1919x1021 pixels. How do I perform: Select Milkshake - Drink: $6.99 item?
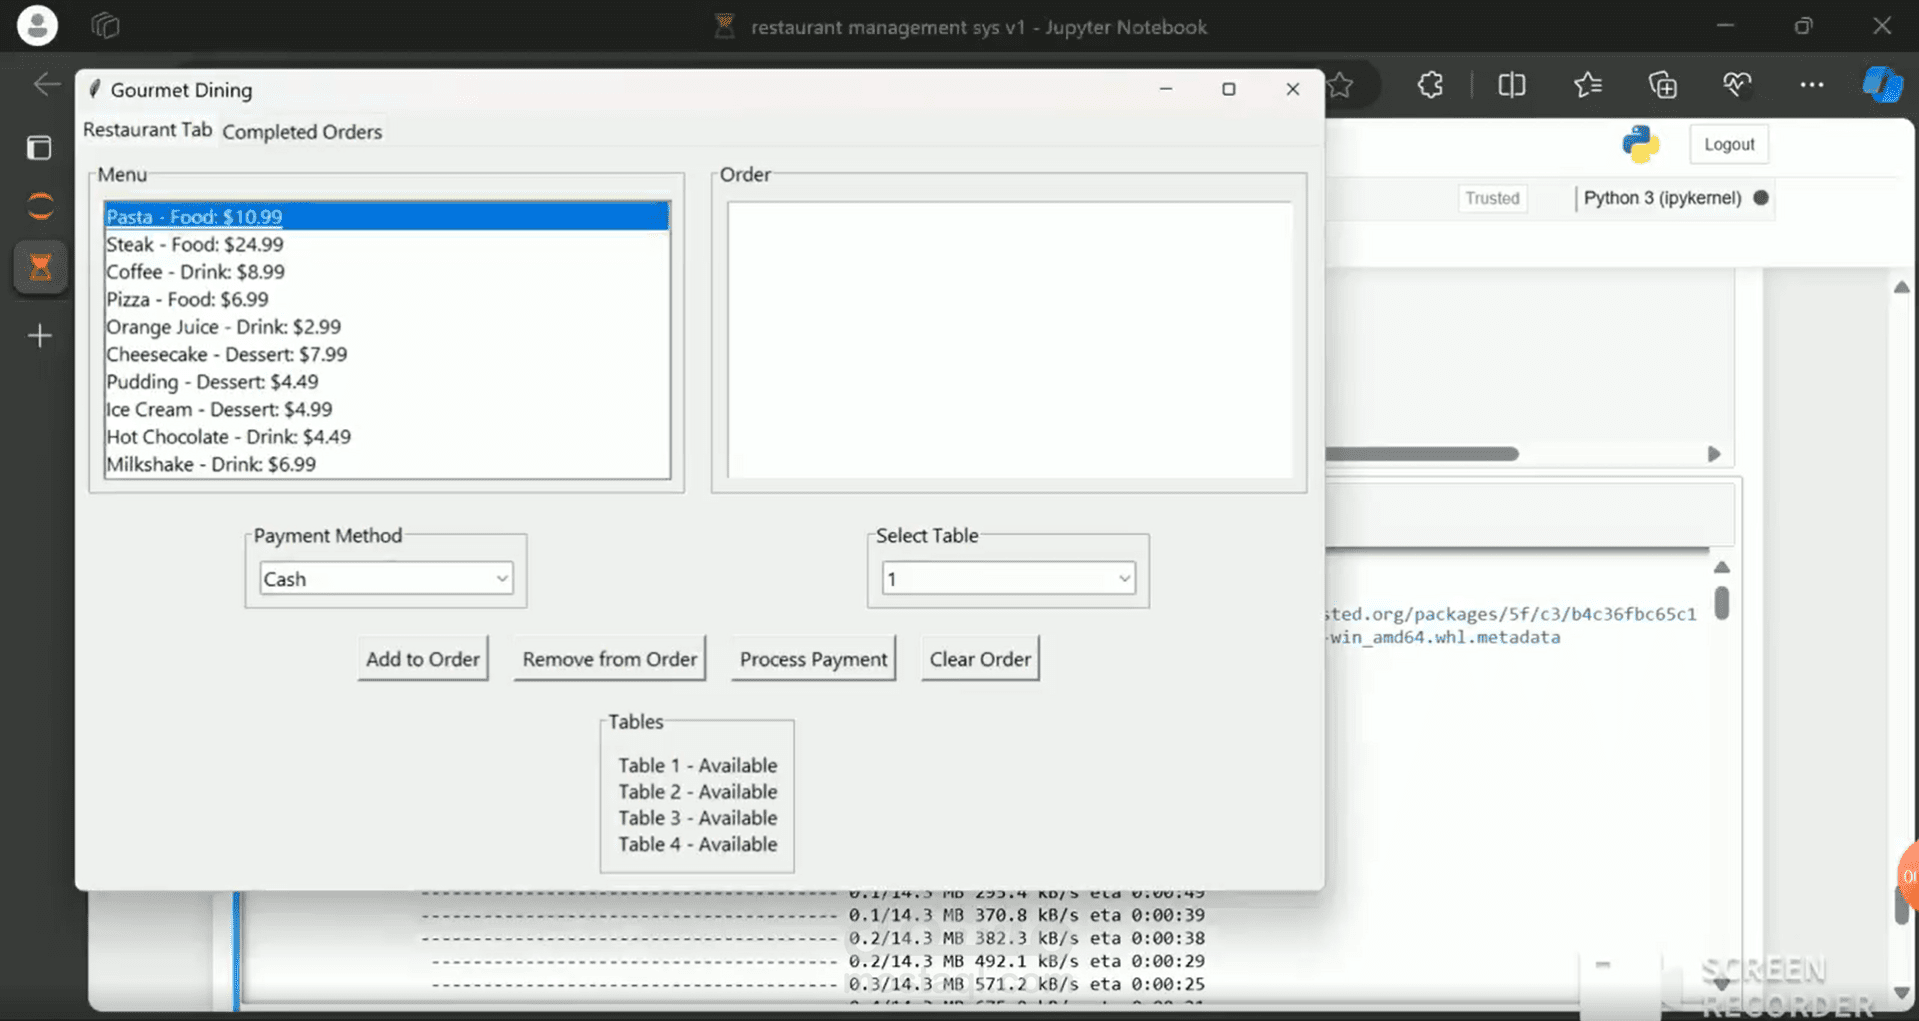(387, 464)
